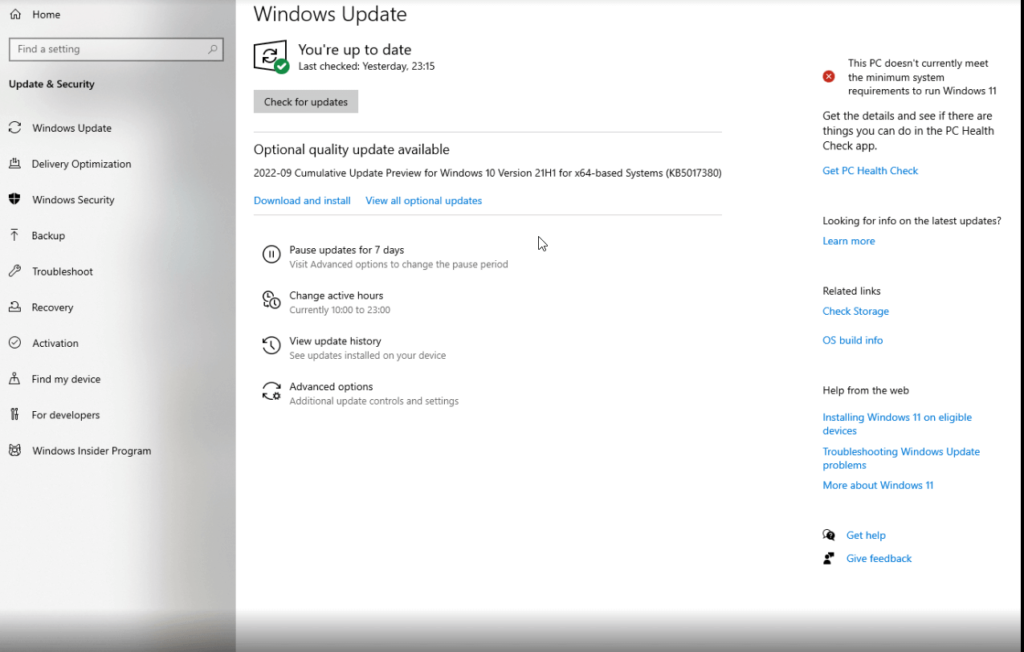1024x652 pixels.
Task: Click More about Windows 11 link
Action: click(878, 485)
